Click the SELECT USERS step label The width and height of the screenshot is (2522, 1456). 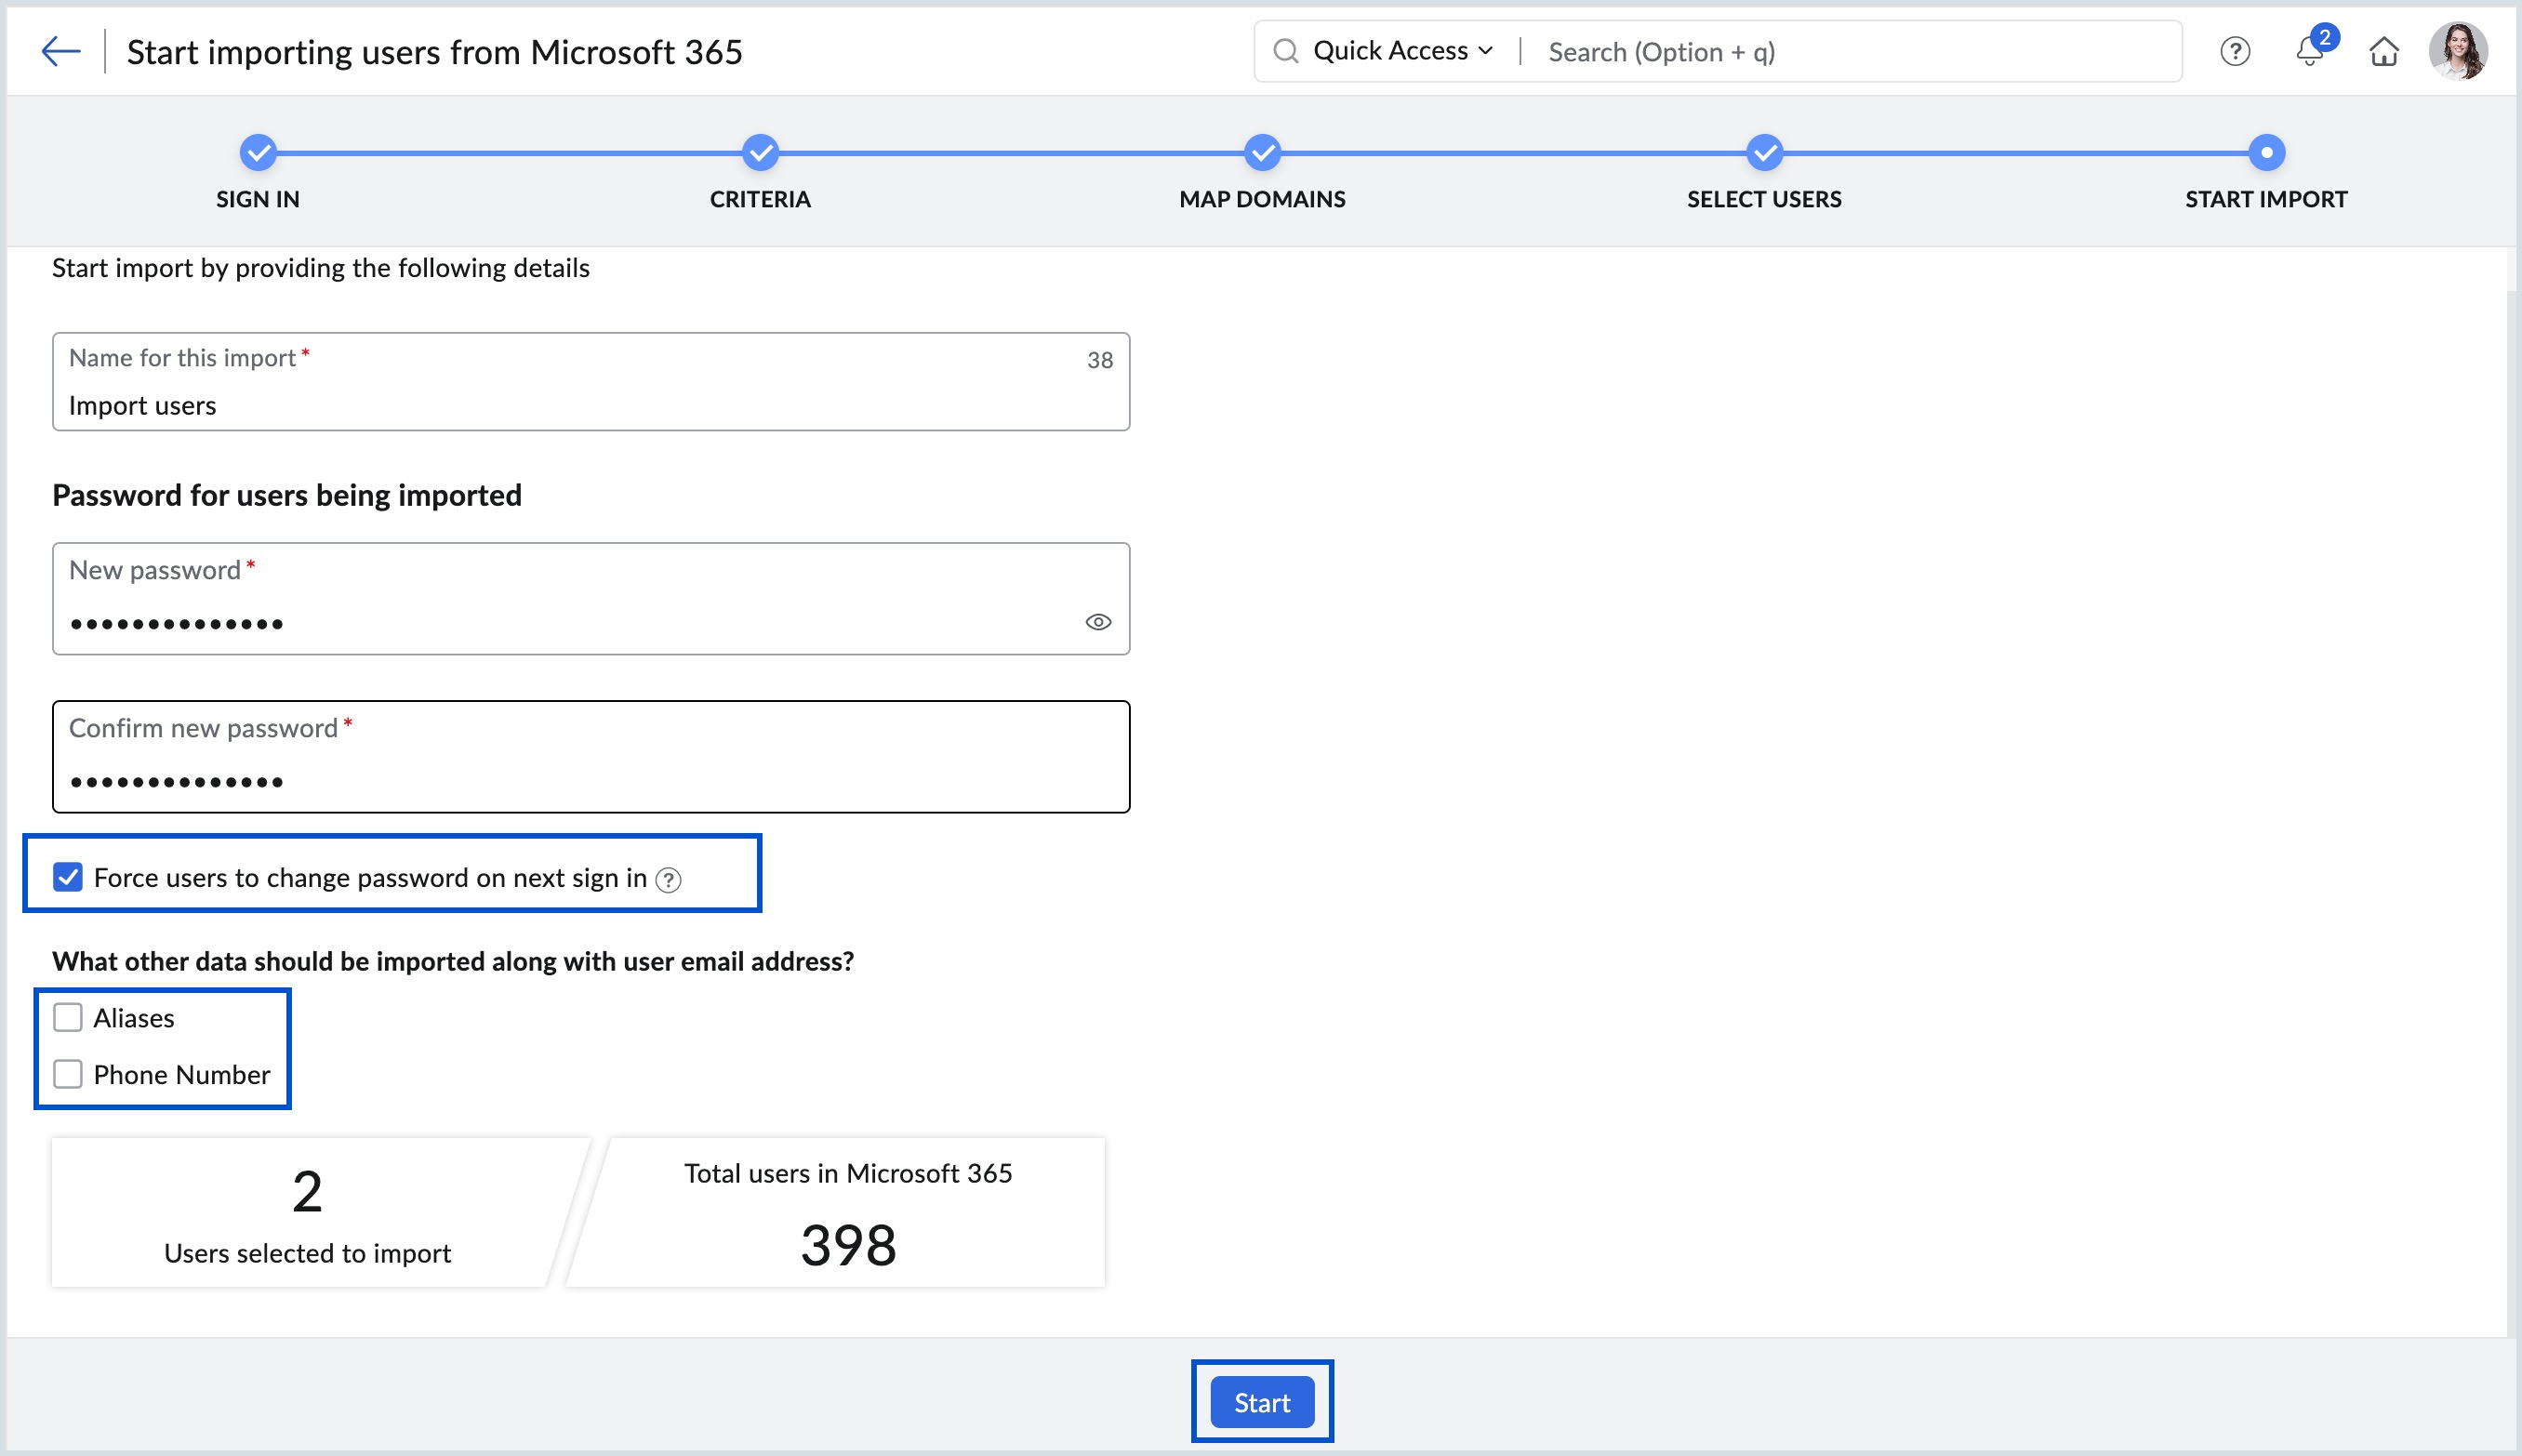[1764, 199]
